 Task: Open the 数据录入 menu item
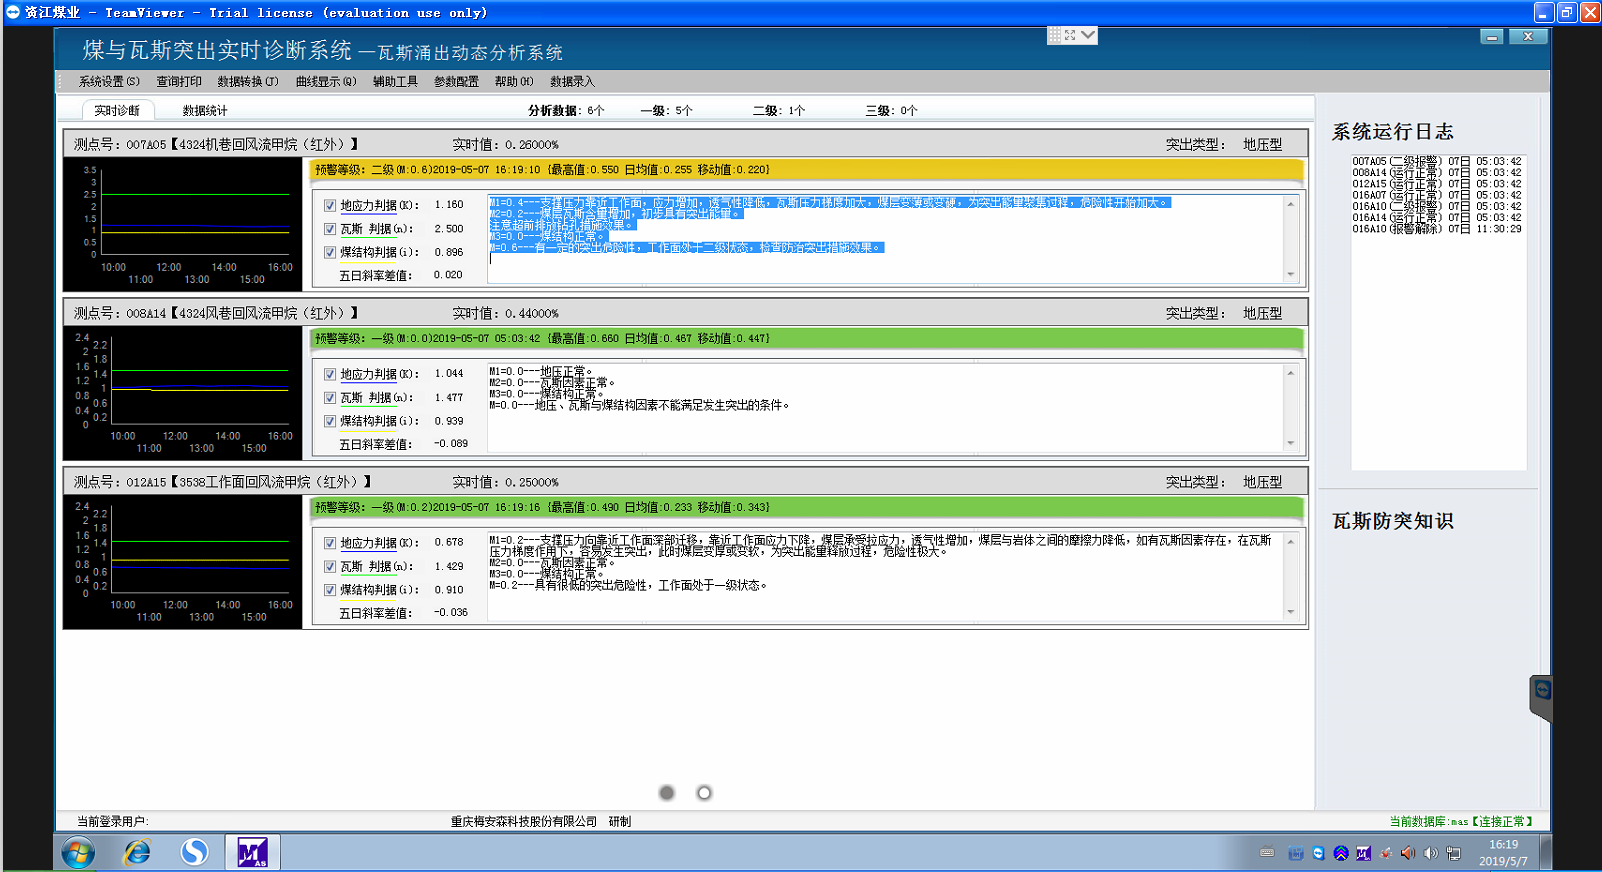[572, 82]
